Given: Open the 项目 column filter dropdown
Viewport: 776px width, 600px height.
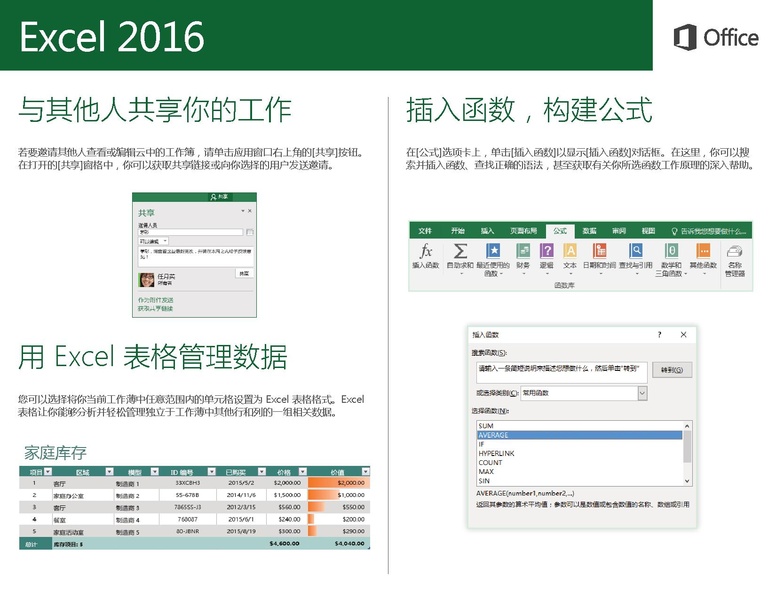Looking at the screenshot, I should pos(48,472).
